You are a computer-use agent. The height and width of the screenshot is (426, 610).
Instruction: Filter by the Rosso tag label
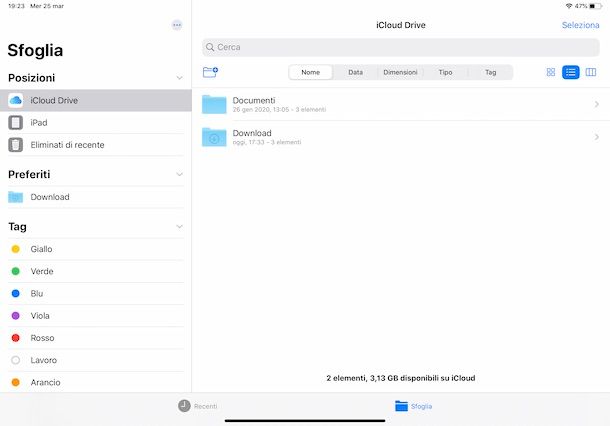(x=42, y=338)
